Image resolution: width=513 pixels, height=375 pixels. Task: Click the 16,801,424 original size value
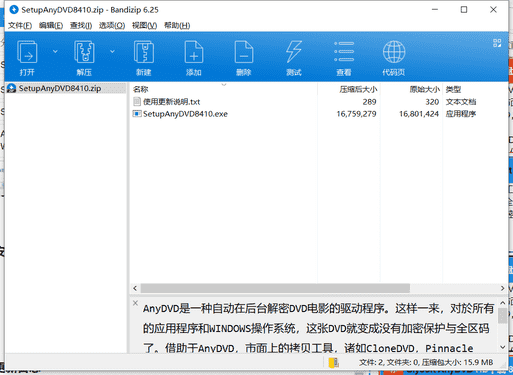click(x=419, y=114)
